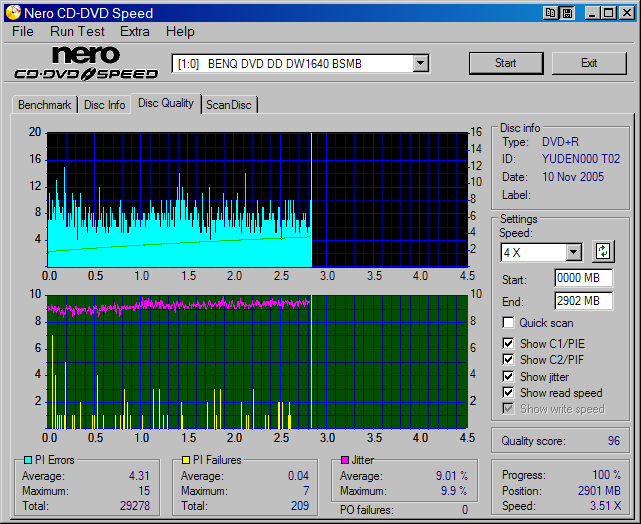Uncheck Show read speed option

(x=508, y=393)
